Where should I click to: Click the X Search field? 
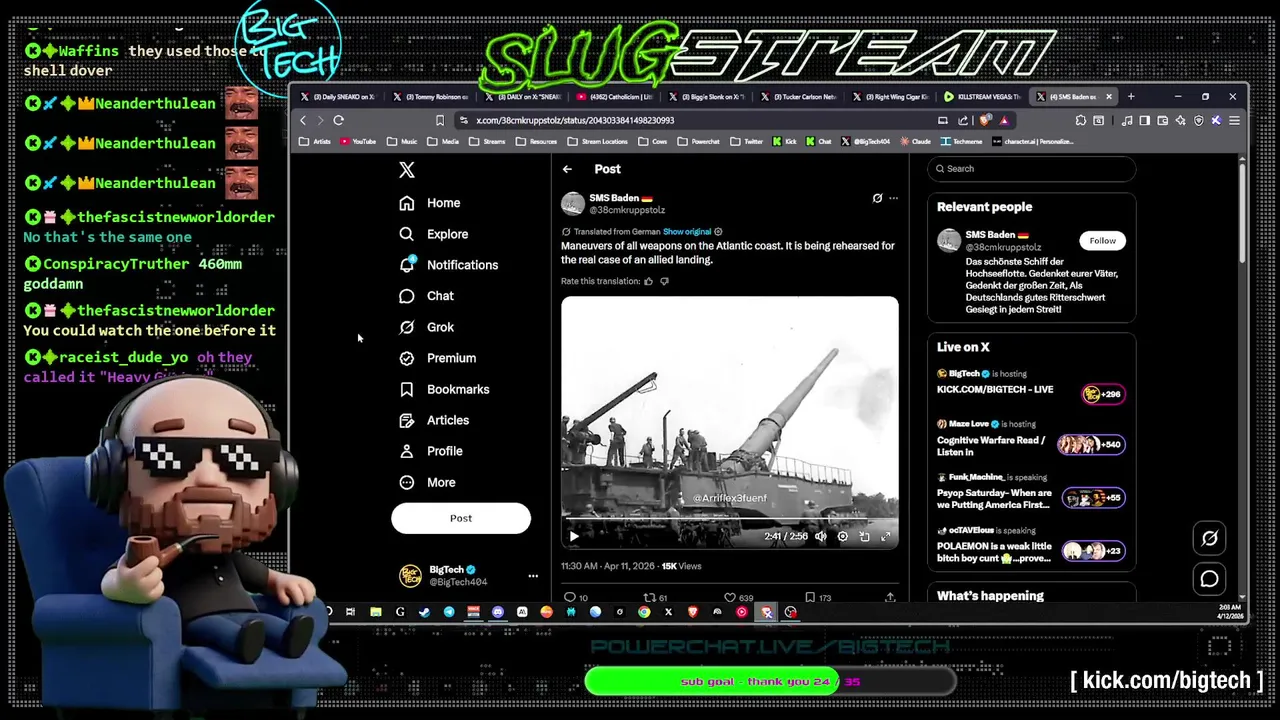(1031, 169)
